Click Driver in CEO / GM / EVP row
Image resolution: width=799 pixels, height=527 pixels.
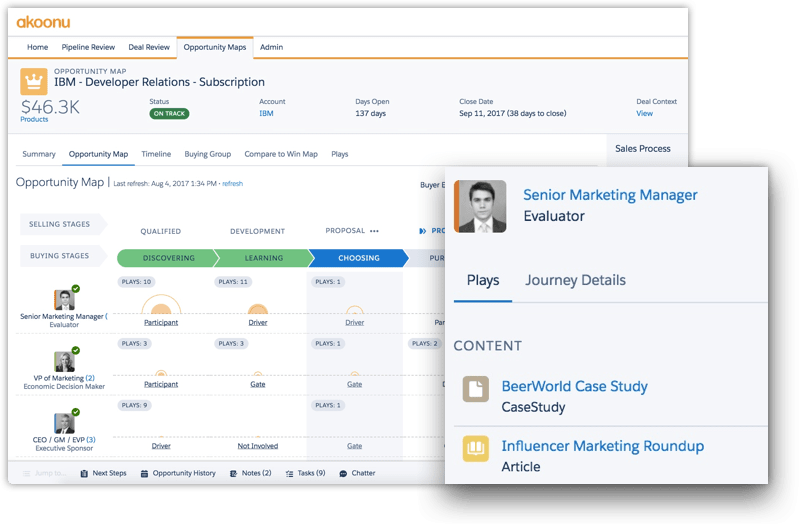161,446
